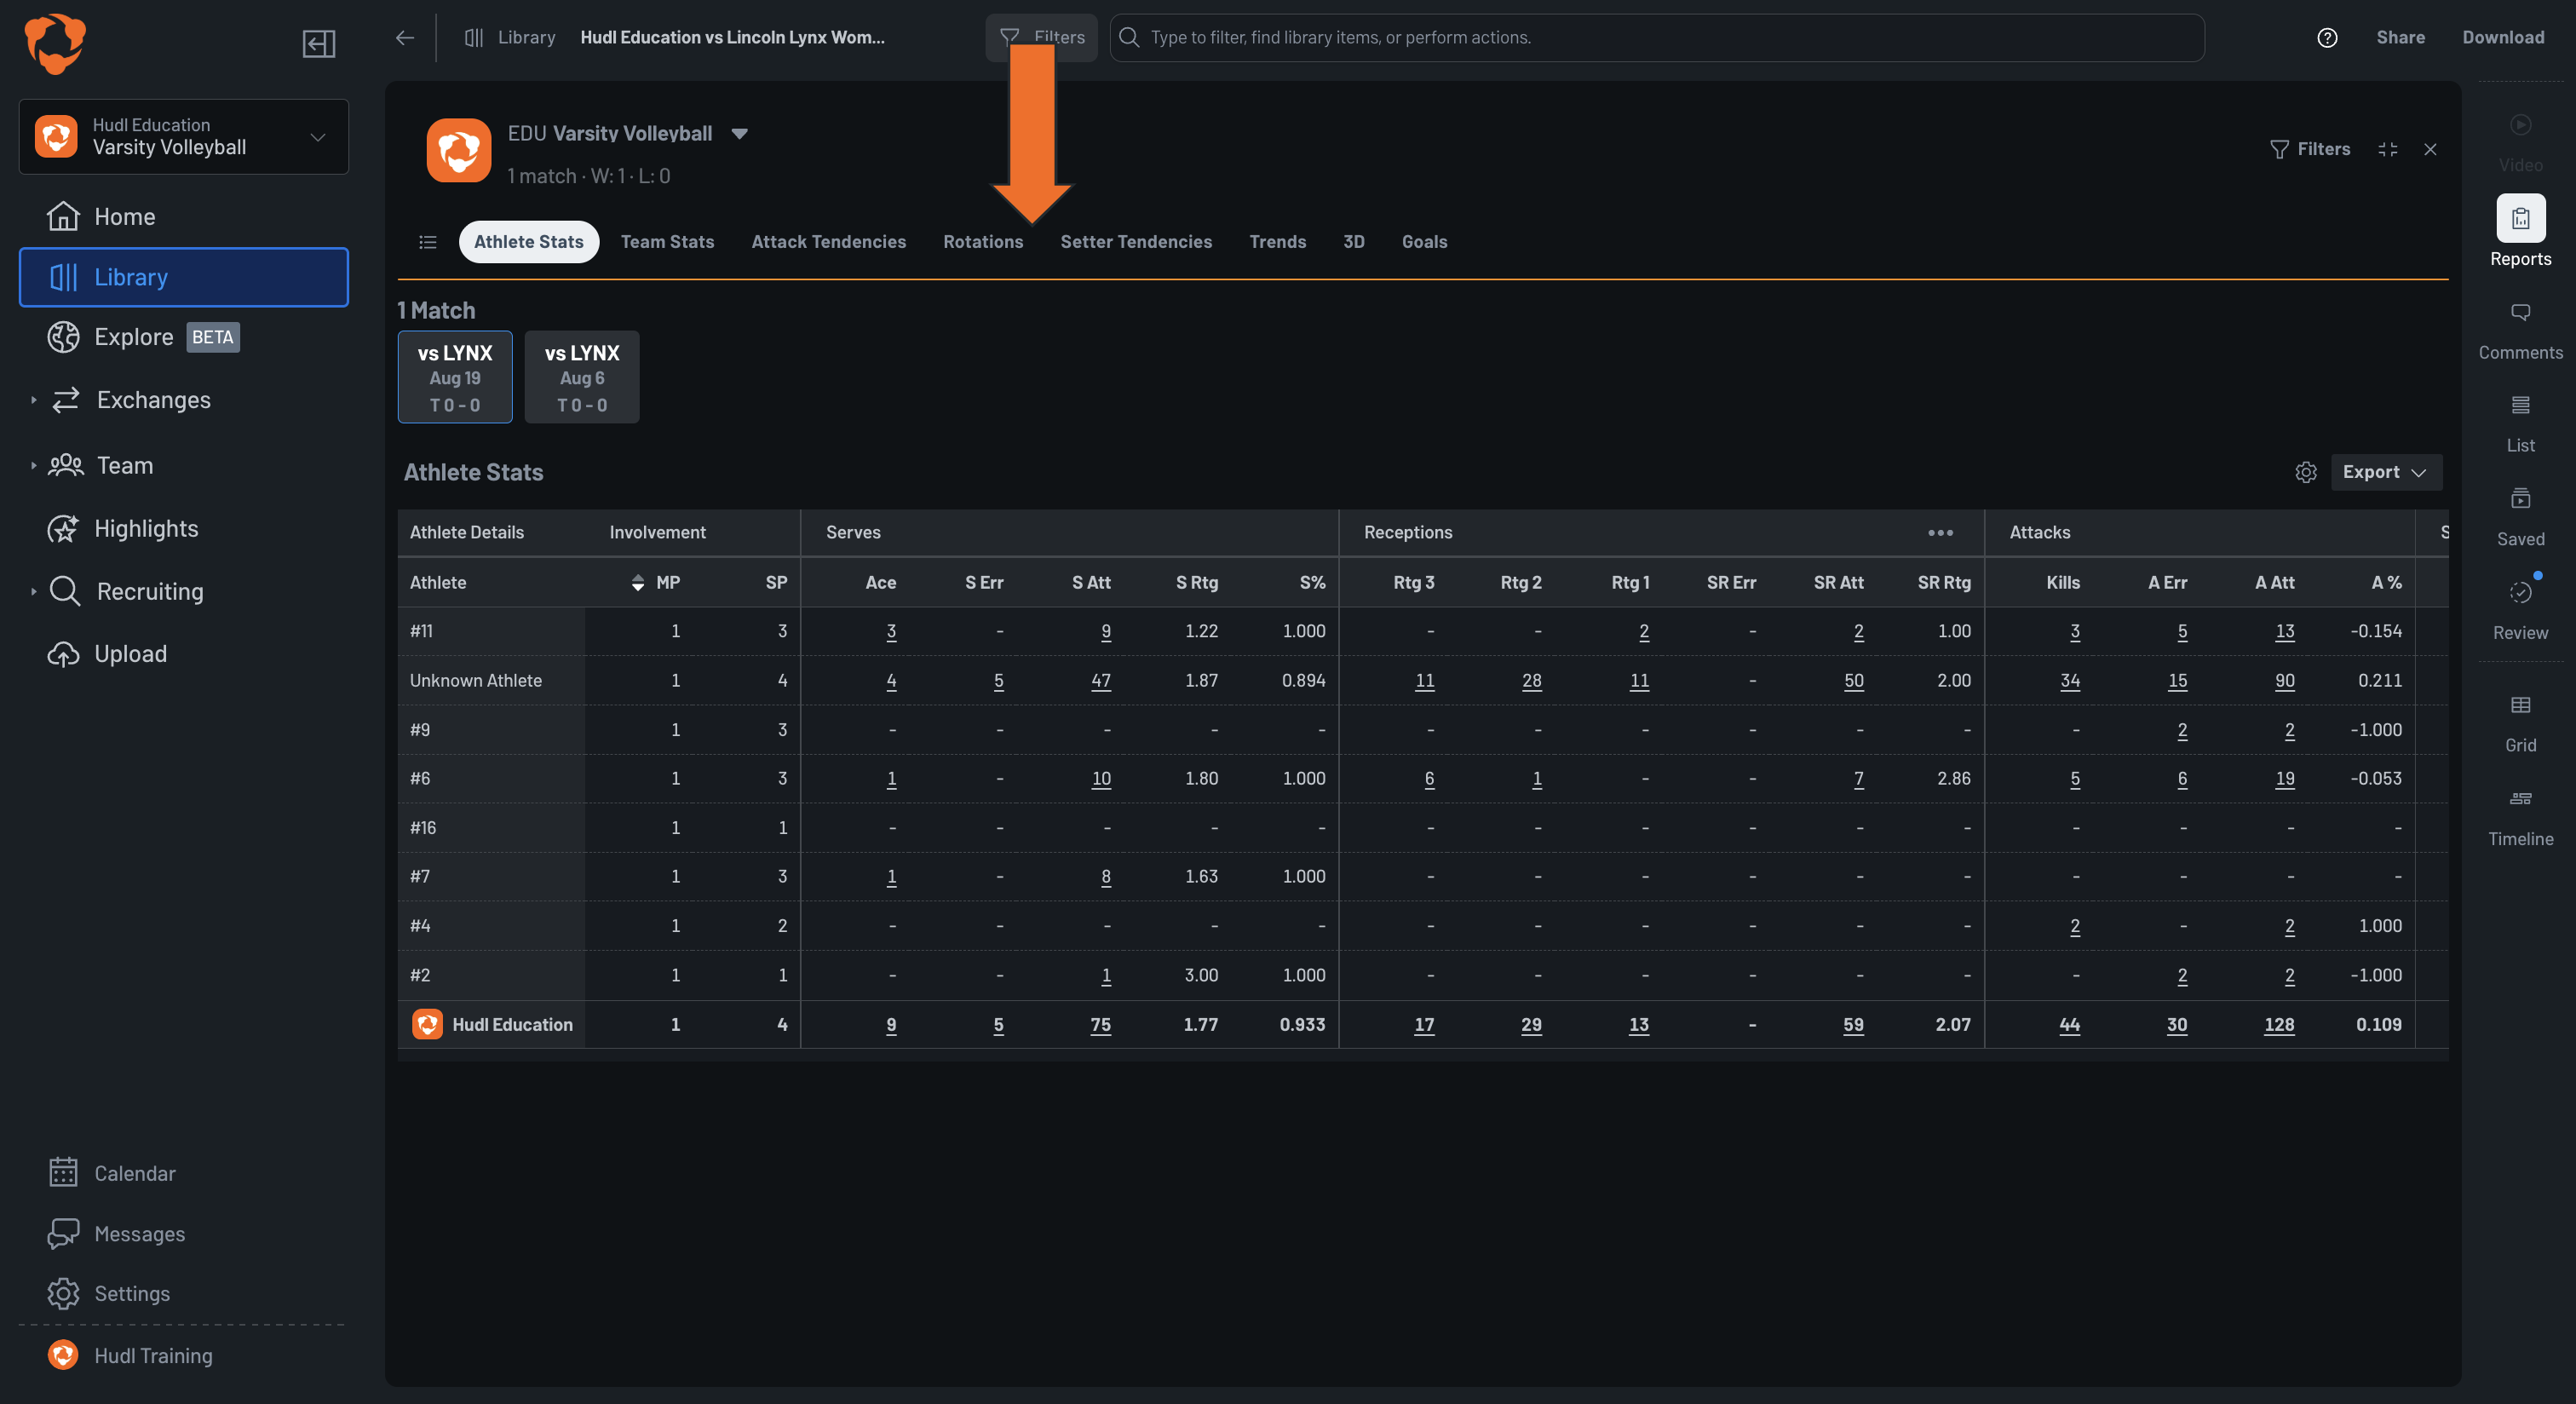Open Athlete Stats table settings gear
2576x1404 pixels.
pyautogui.click(x=2305, y=473)
